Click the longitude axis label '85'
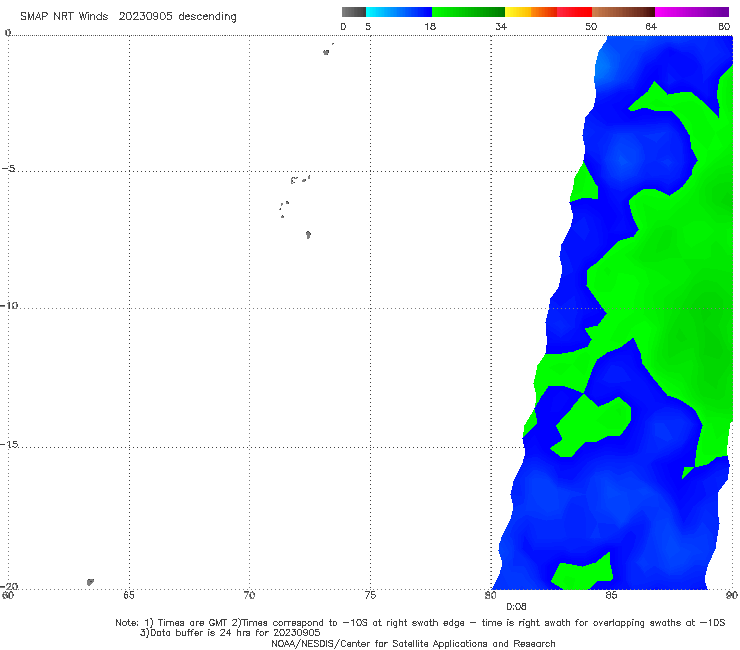The image size is (740, 650). (611, 595)
